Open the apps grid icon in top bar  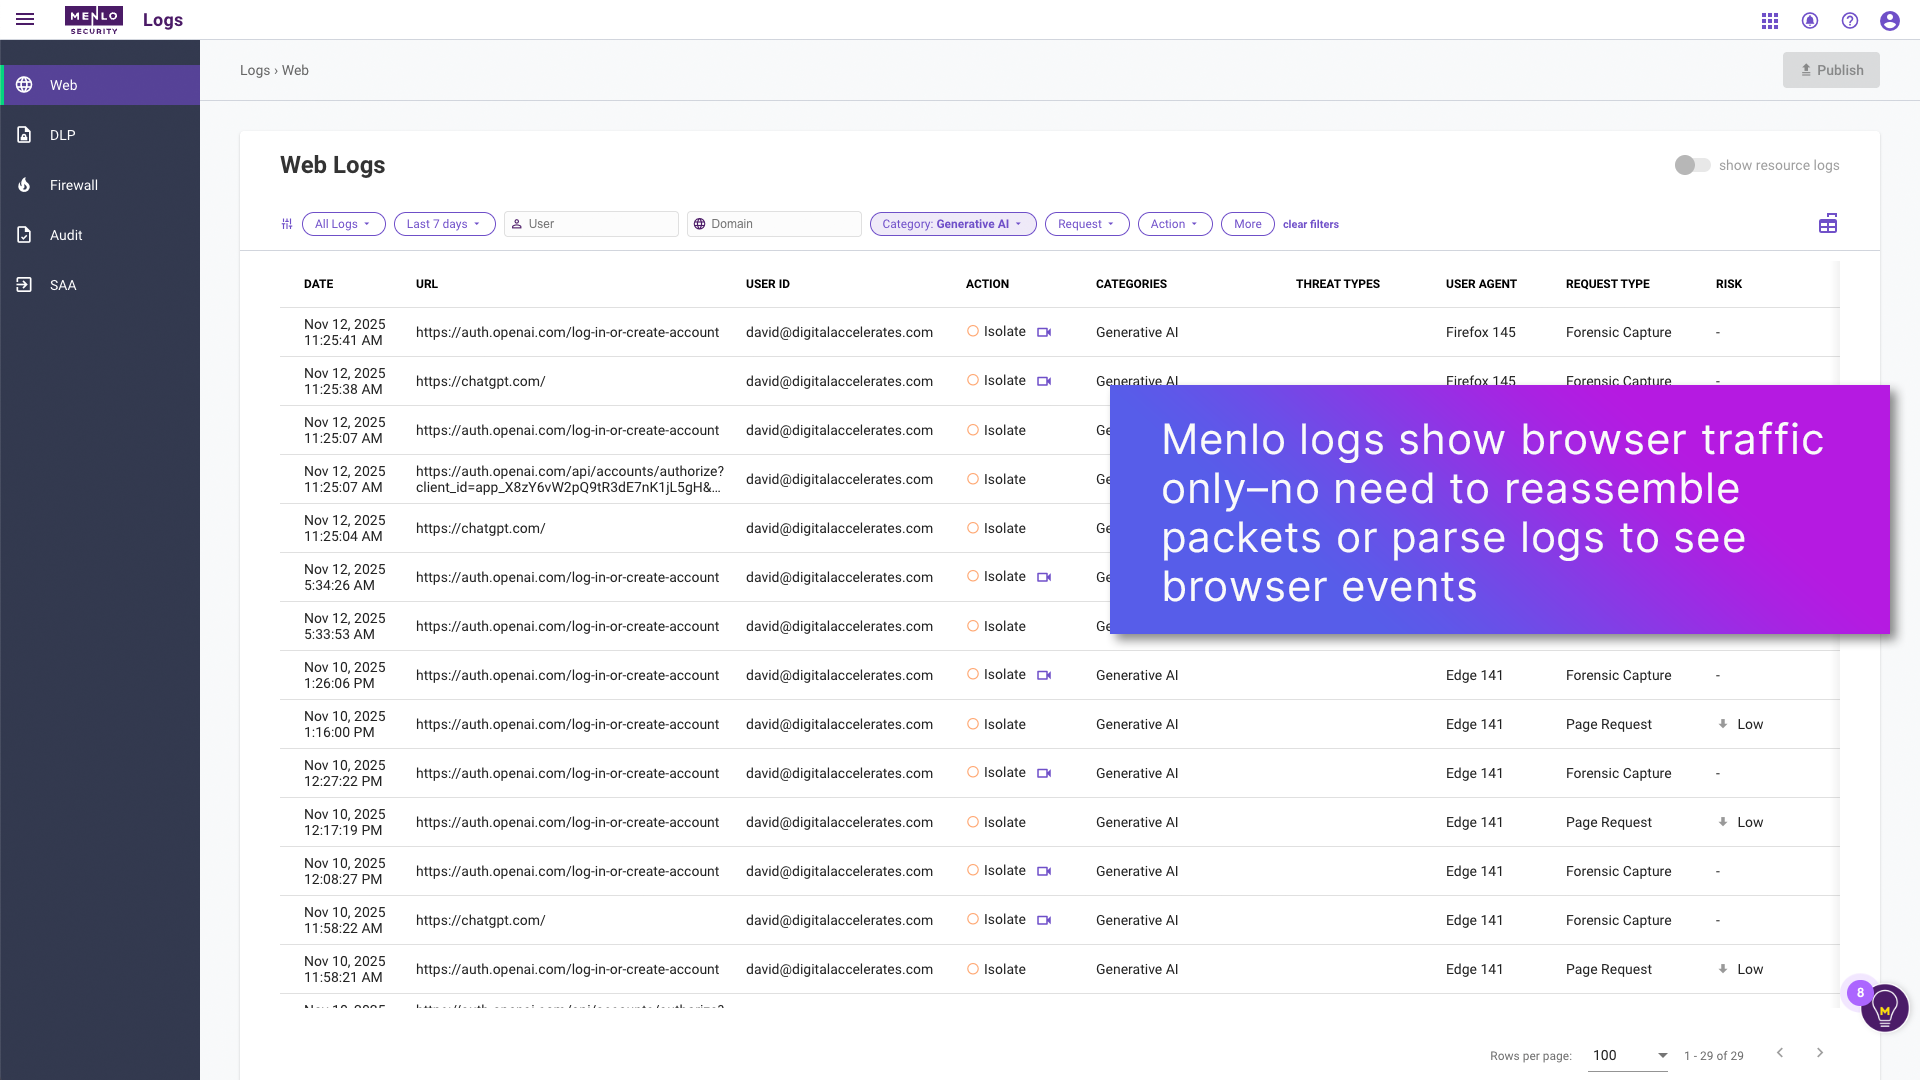click(1769, 20)
